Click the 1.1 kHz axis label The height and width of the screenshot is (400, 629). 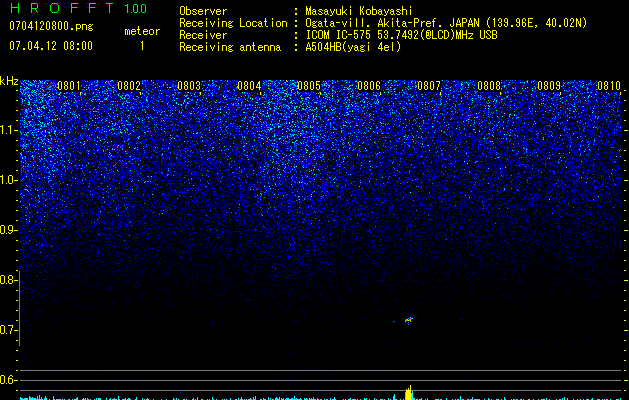click(x=7, y=130)
